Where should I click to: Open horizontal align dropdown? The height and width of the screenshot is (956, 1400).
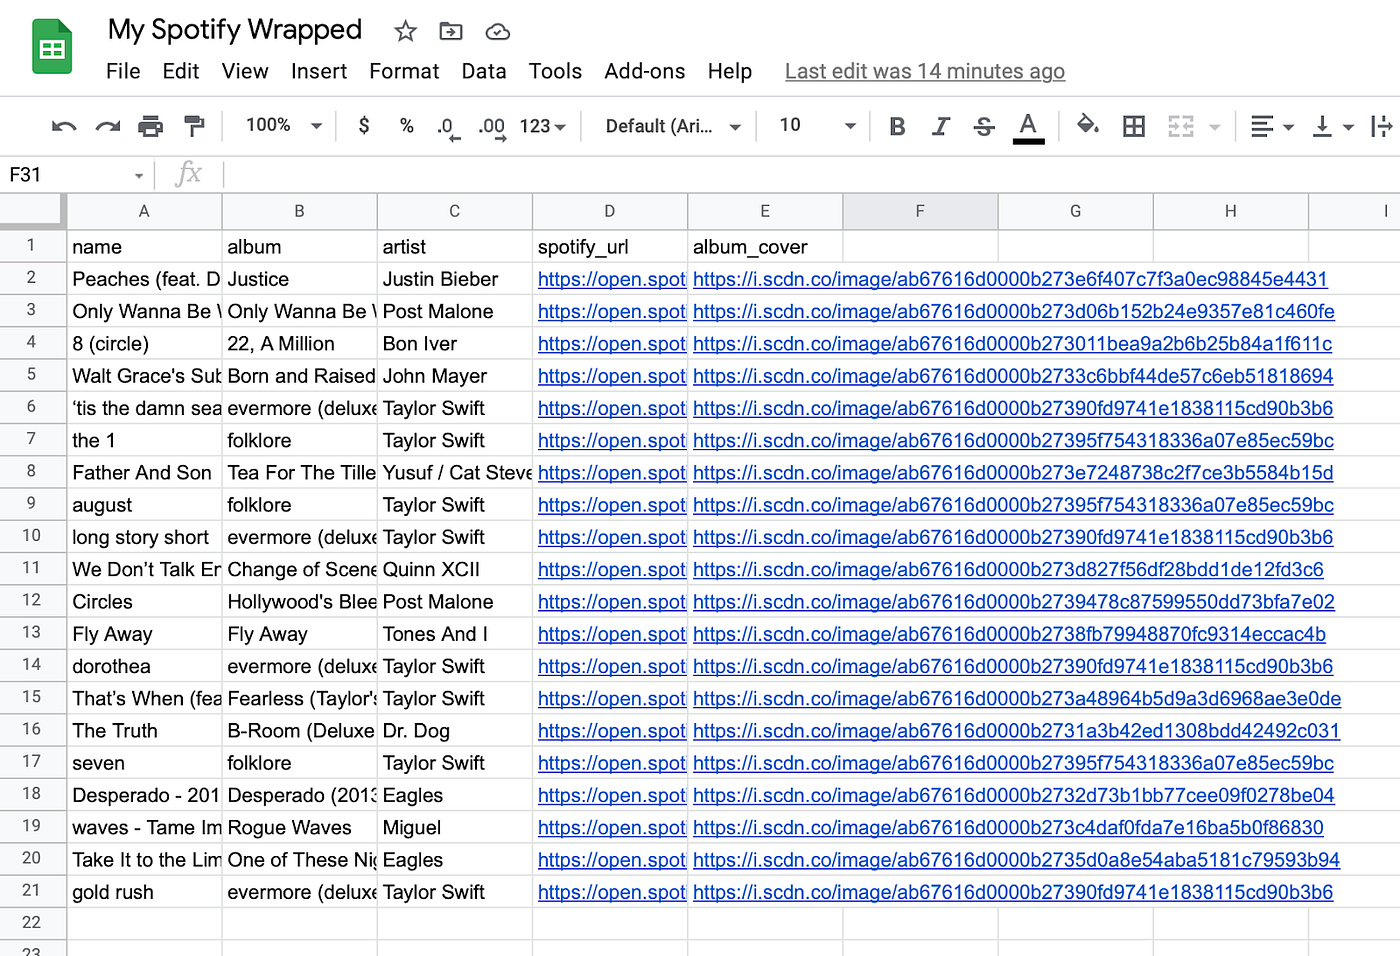point(1272,126)
